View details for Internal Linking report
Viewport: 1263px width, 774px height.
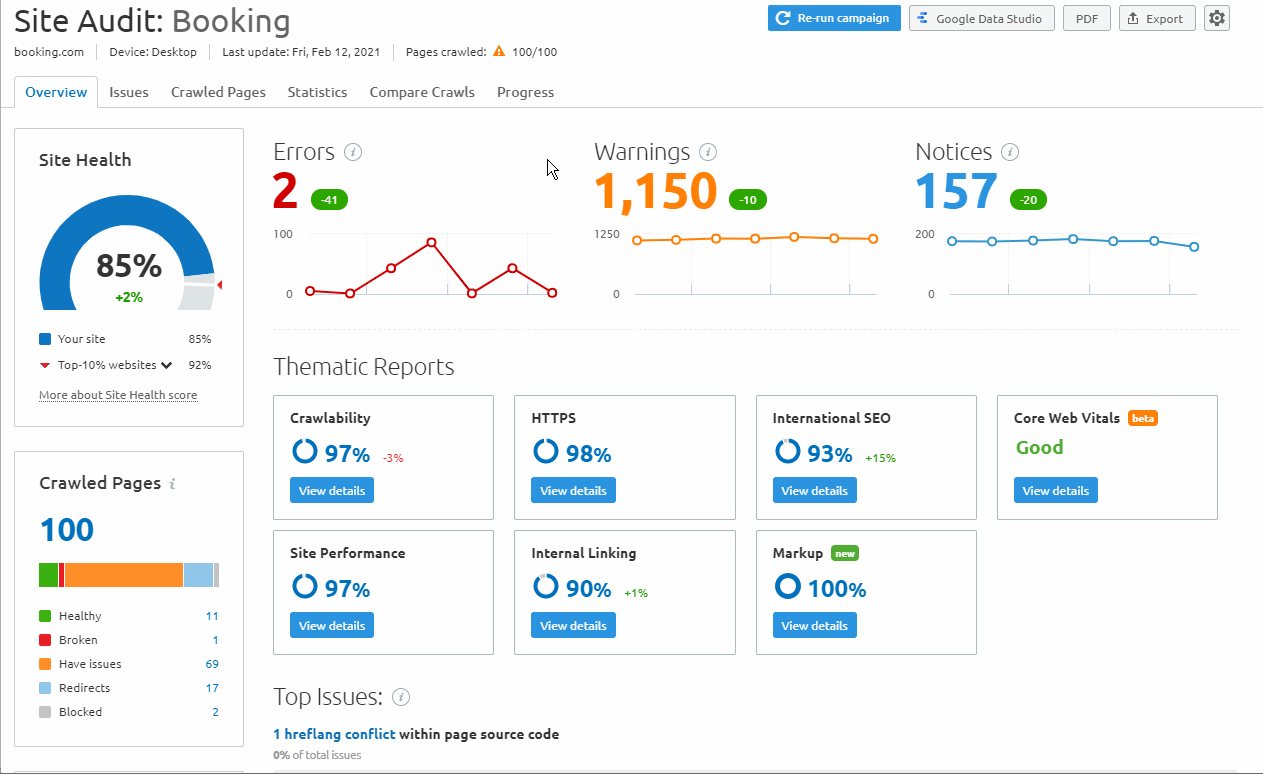[573, 626]
